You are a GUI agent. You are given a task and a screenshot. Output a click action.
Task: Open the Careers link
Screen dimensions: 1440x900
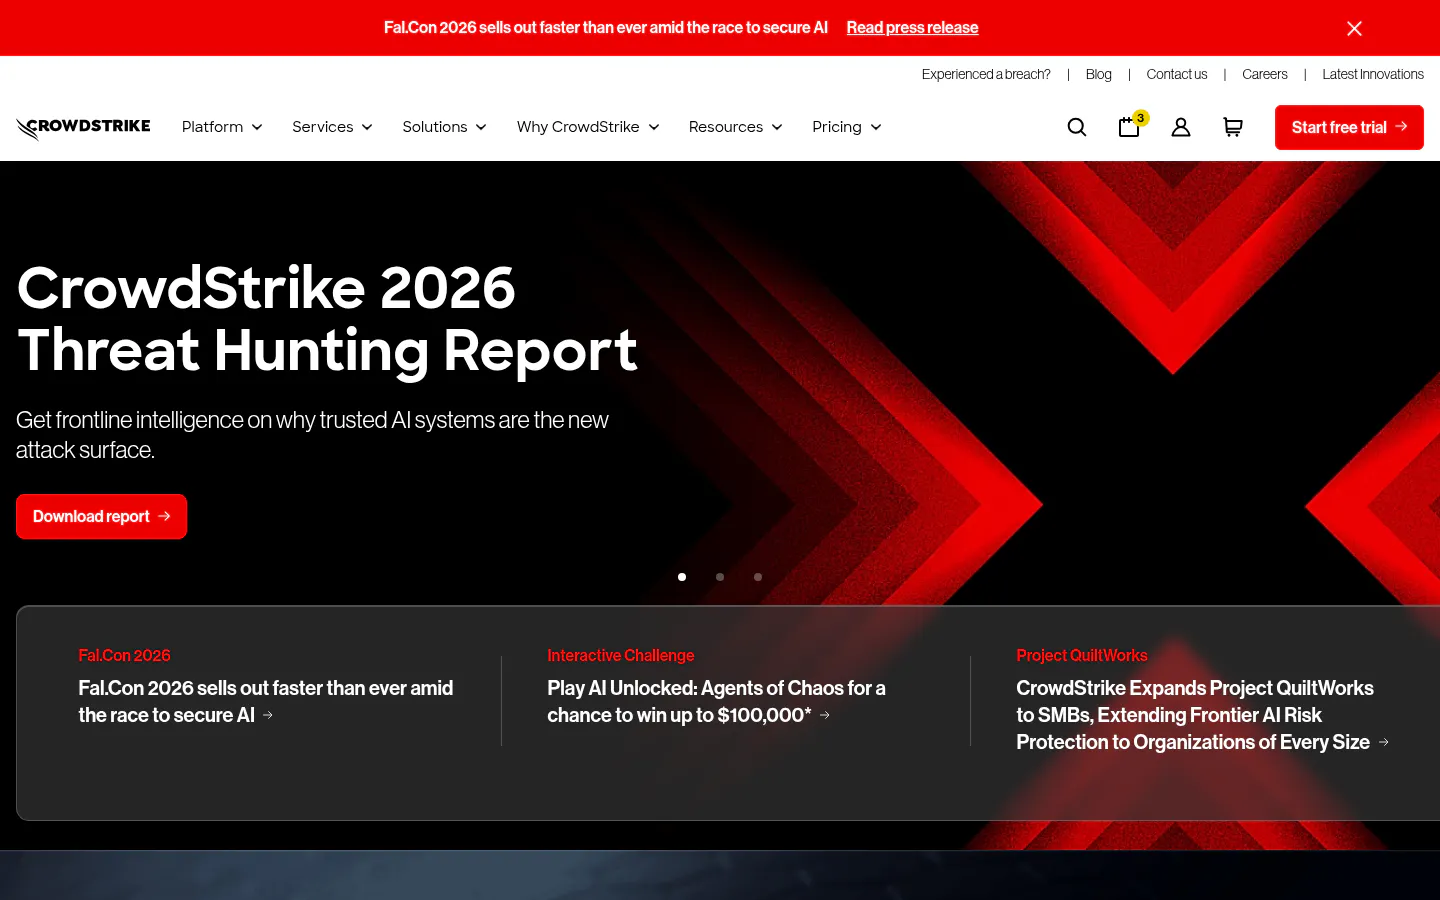click(x=1265, y=74)
